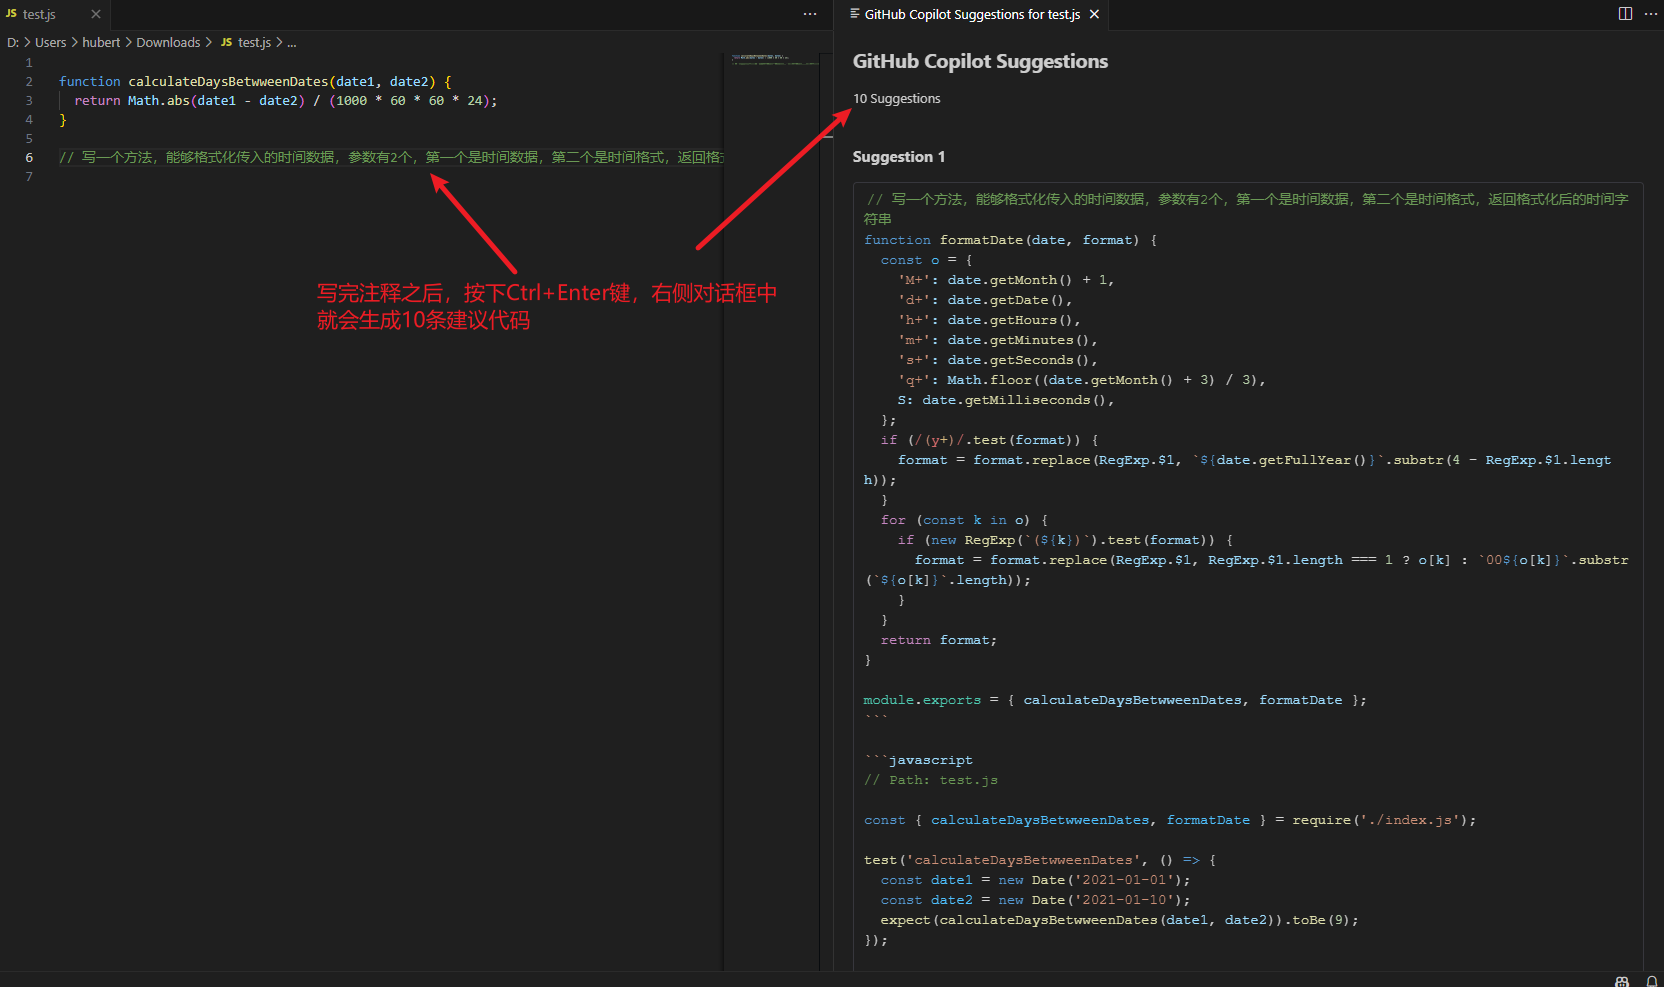The image size is (1664, 987).
Task: Click line number 3 in the gutter
Action: pos(29,100)
